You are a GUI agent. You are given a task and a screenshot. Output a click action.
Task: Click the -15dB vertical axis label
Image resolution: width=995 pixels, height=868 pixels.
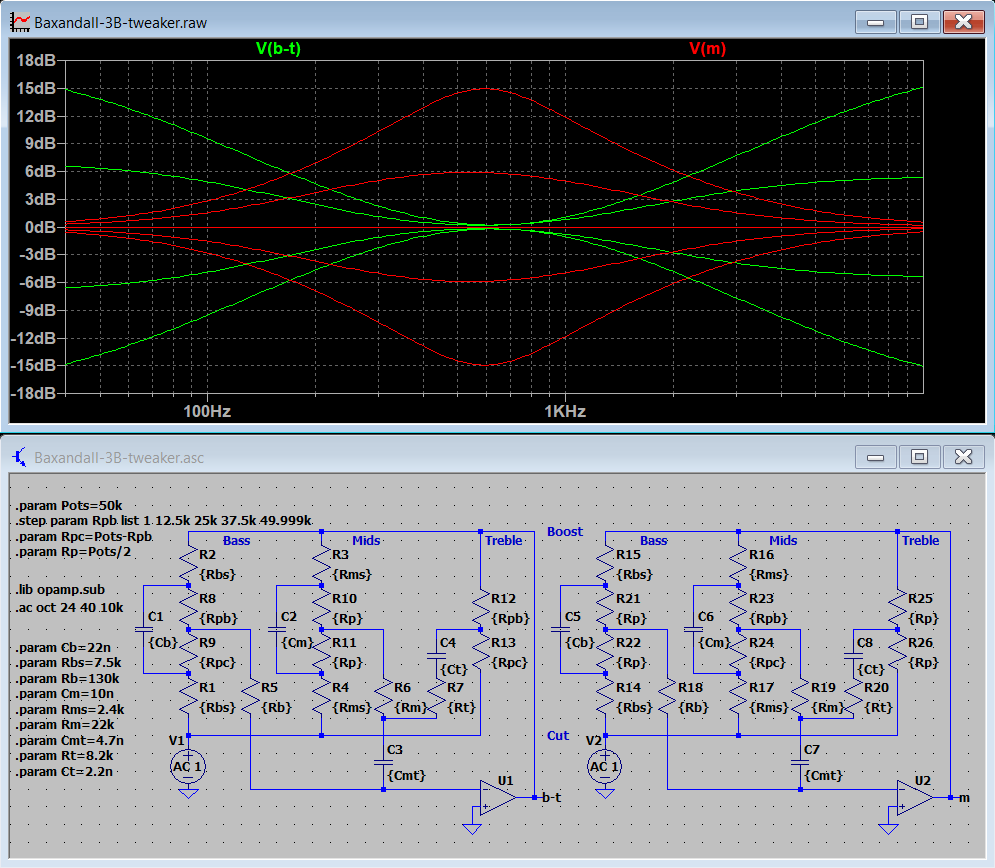[34, 365]
